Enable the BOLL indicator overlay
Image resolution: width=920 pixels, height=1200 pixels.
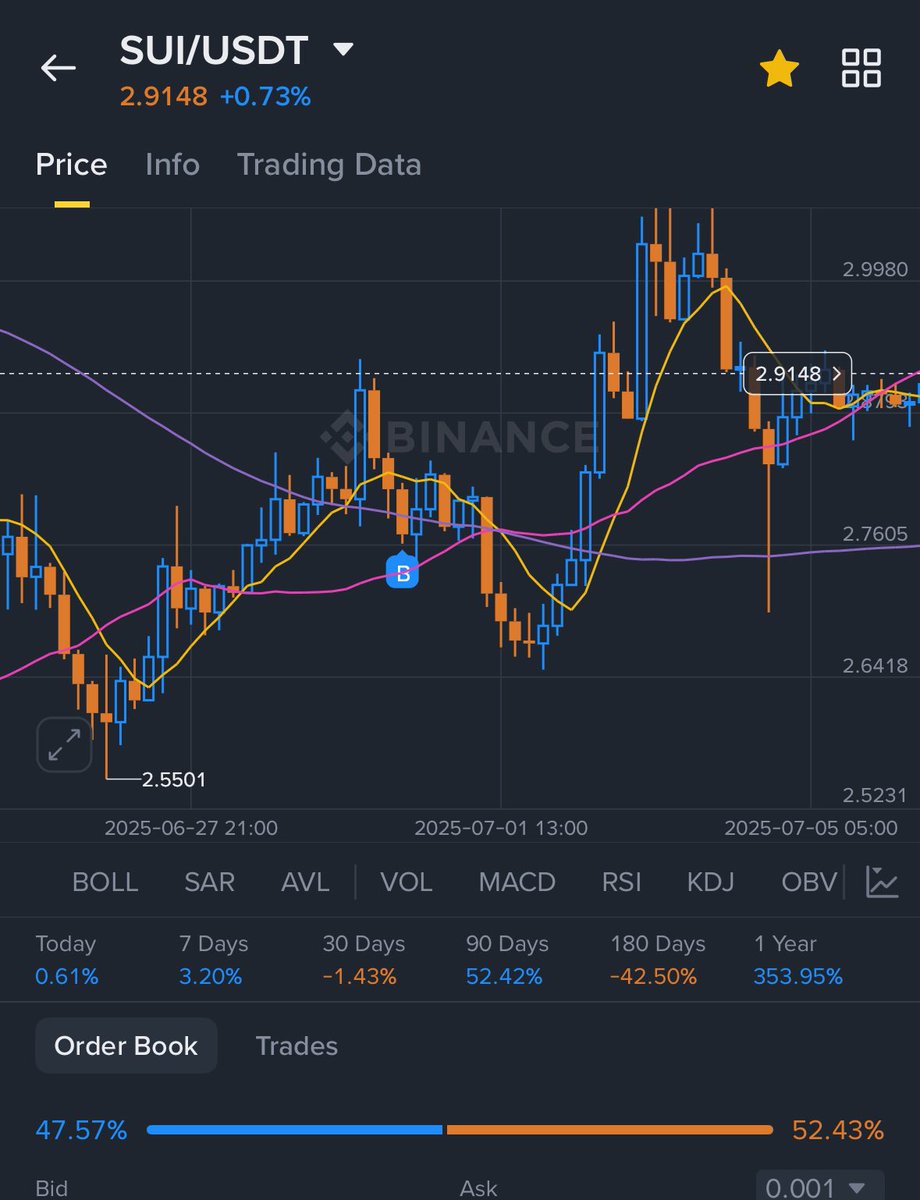(x=104, y=882)
